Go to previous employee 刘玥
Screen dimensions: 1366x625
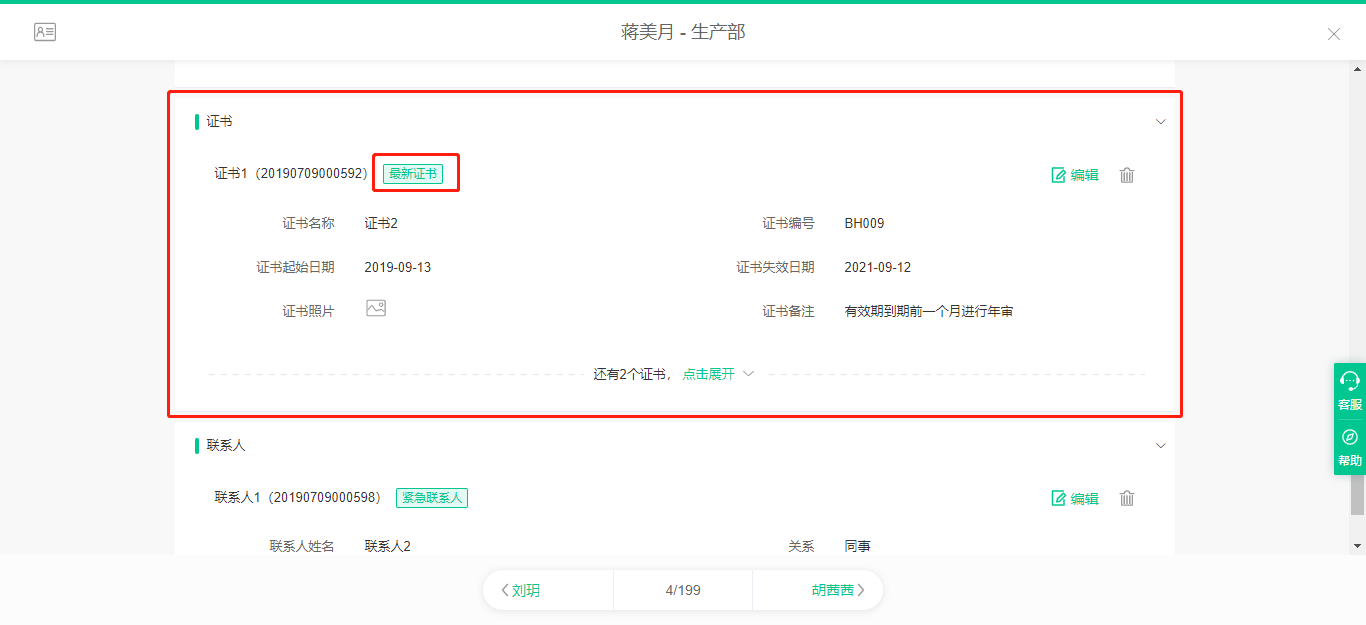521,590
